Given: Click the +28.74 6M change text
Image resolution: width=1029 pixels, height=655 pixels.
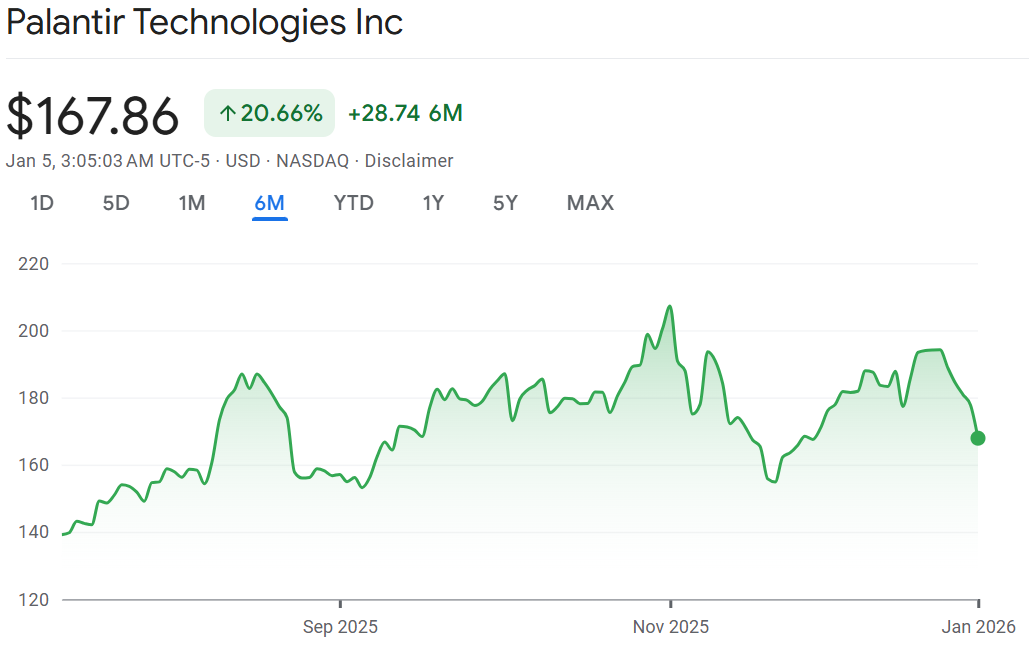Looking at the screenshot, I should coord(405,114).
